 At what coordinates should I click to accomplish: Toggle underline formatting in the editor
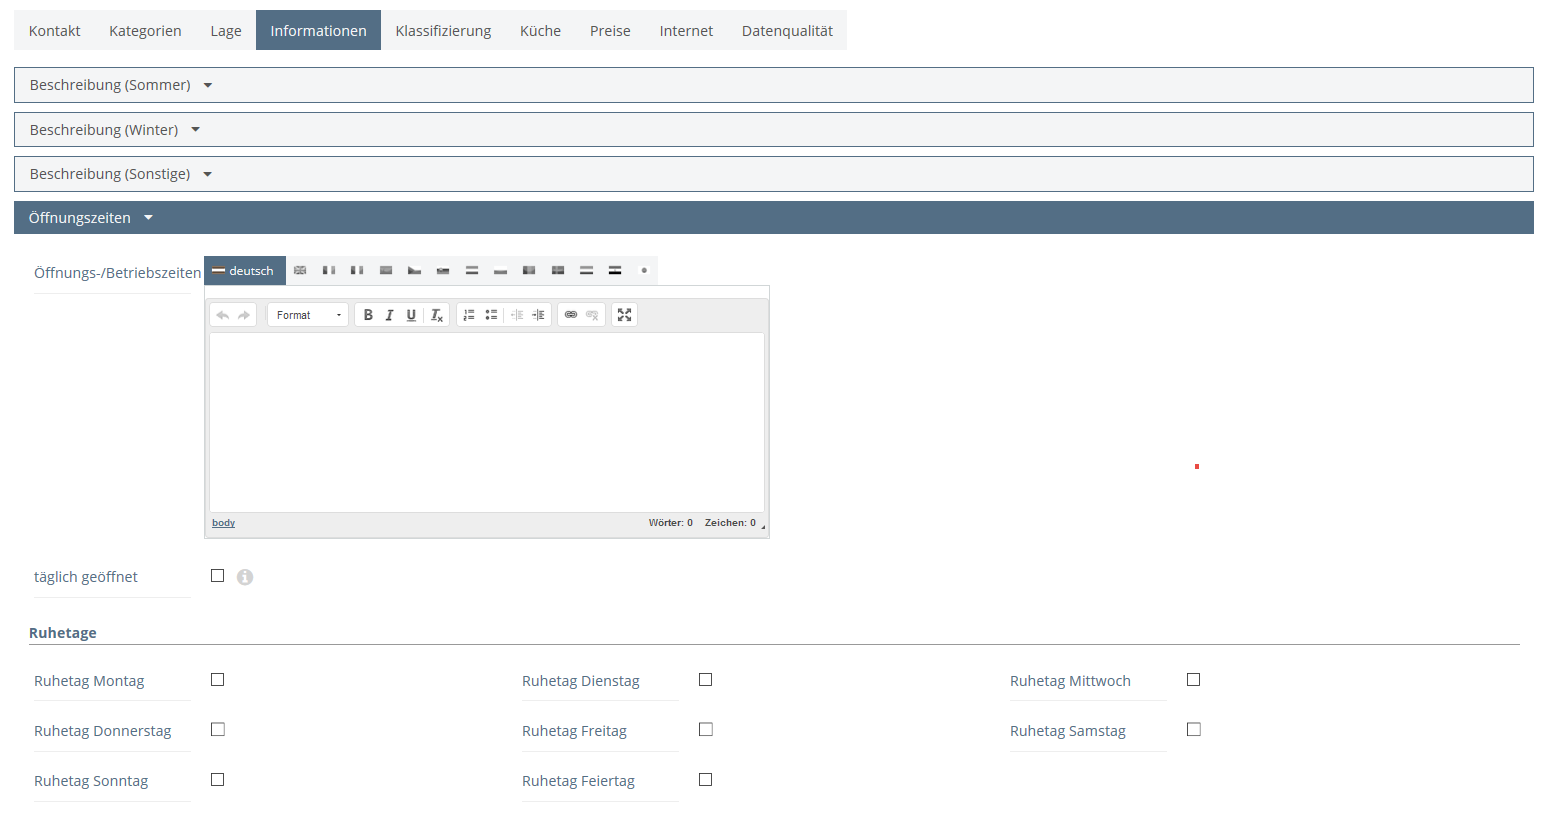[x=411, y=315]
